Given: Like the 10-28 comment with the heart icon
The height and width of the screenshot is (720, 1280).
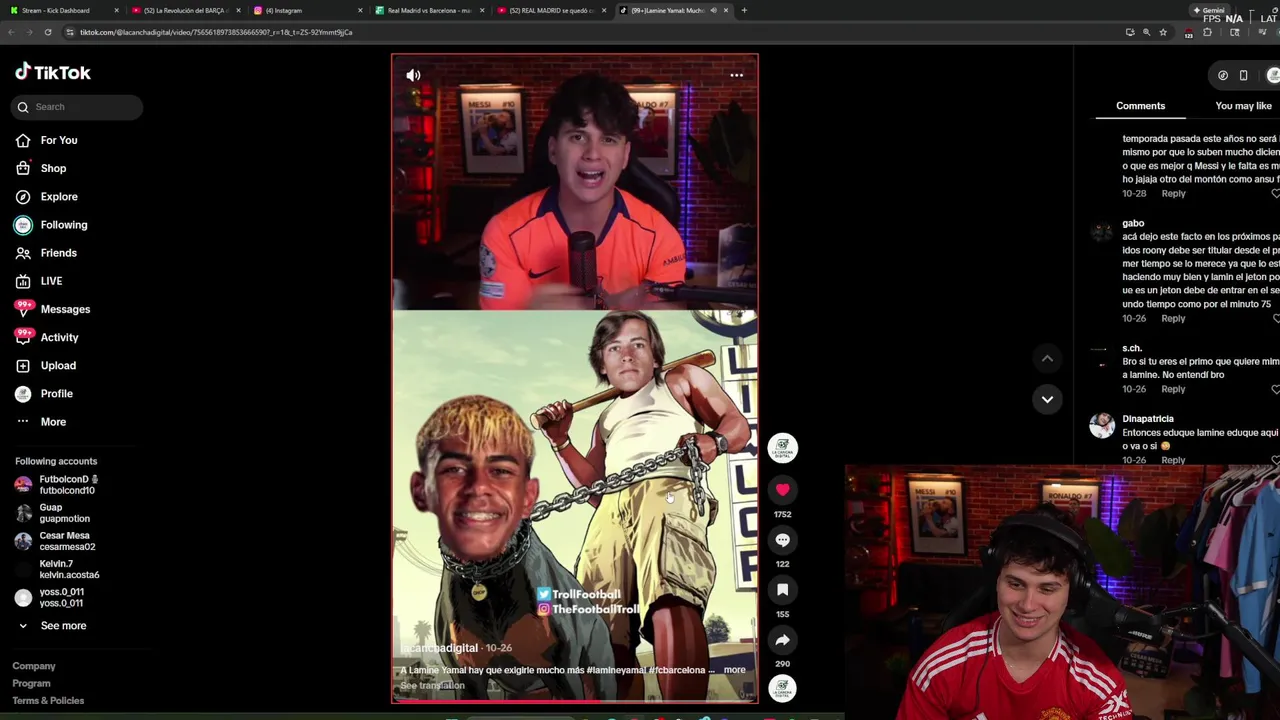Looking at the screenshot, I should pos(1275,194).
